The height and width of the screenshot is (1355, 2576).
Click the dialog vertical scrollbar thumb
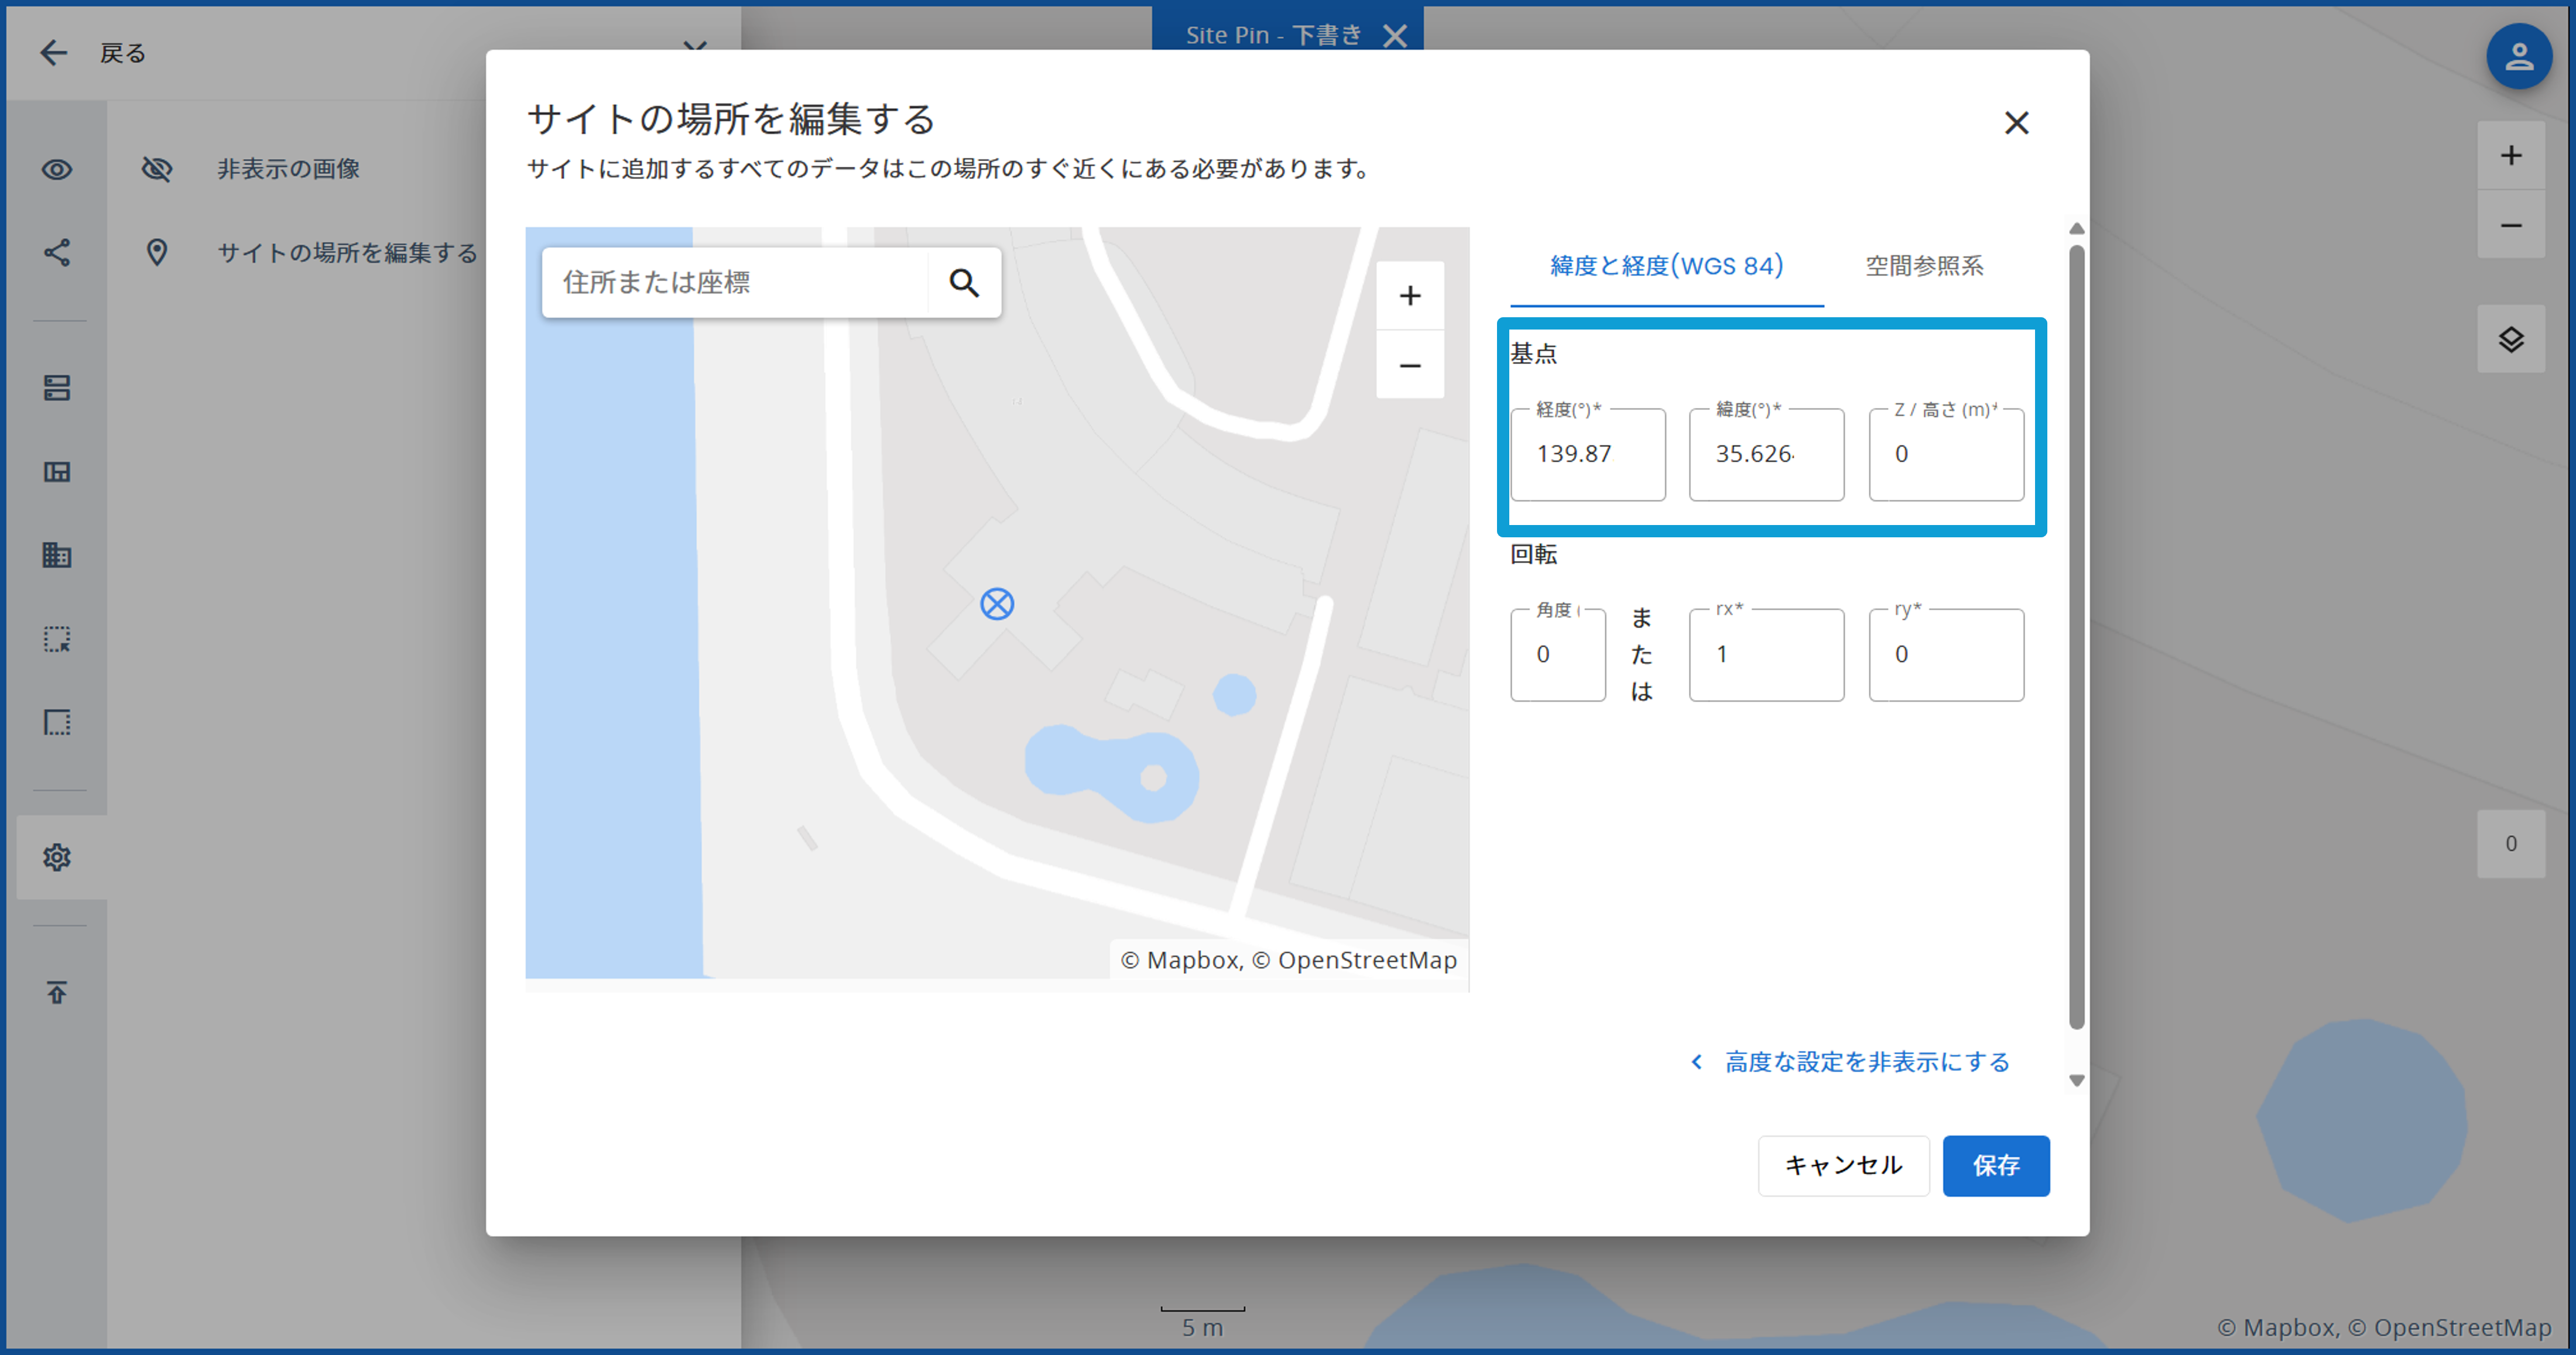[x=2076, y=636]
